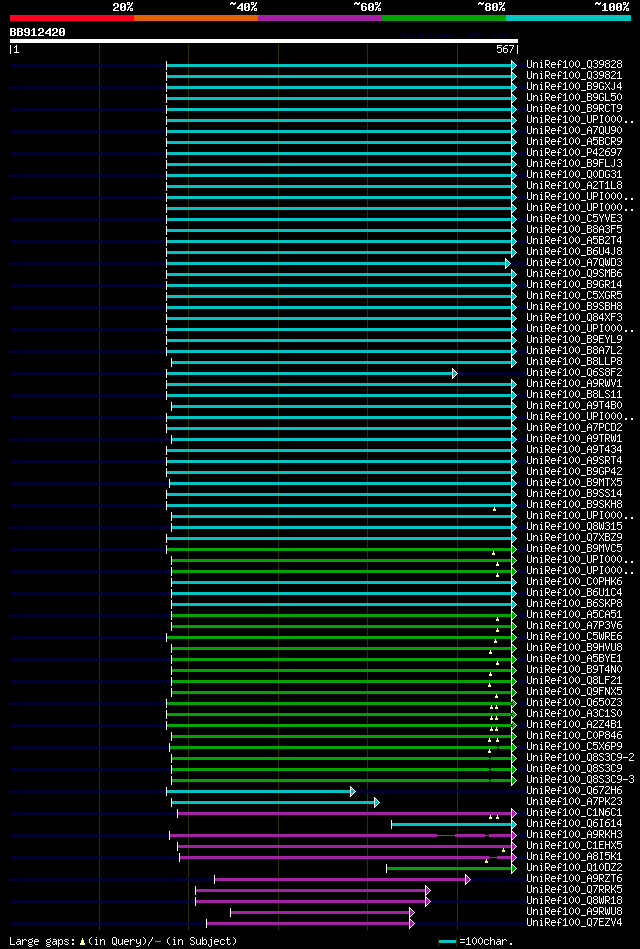Select UniRef100_Q7XBZ9 label
This screenshot has width=640, height=949.
[x=574, y=537]
